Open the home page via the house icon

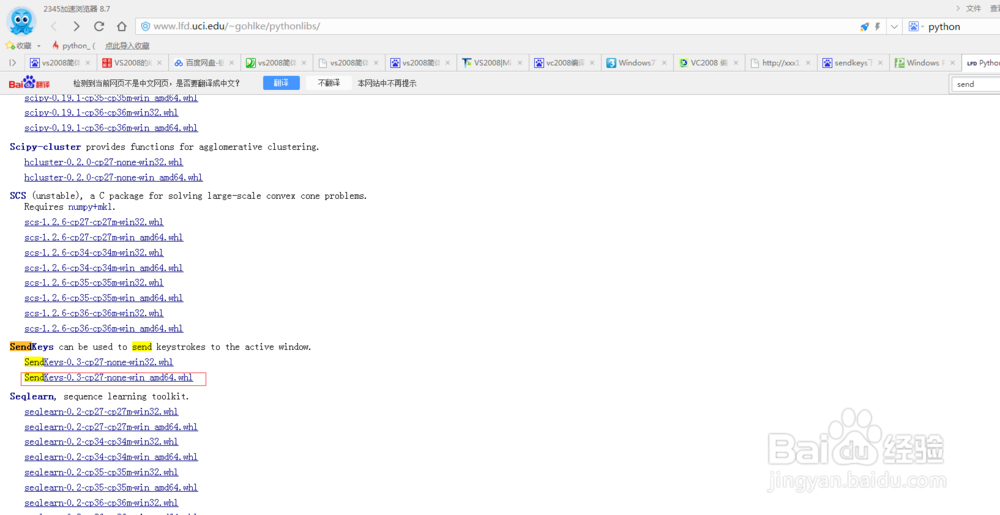[x=121, y=26]
